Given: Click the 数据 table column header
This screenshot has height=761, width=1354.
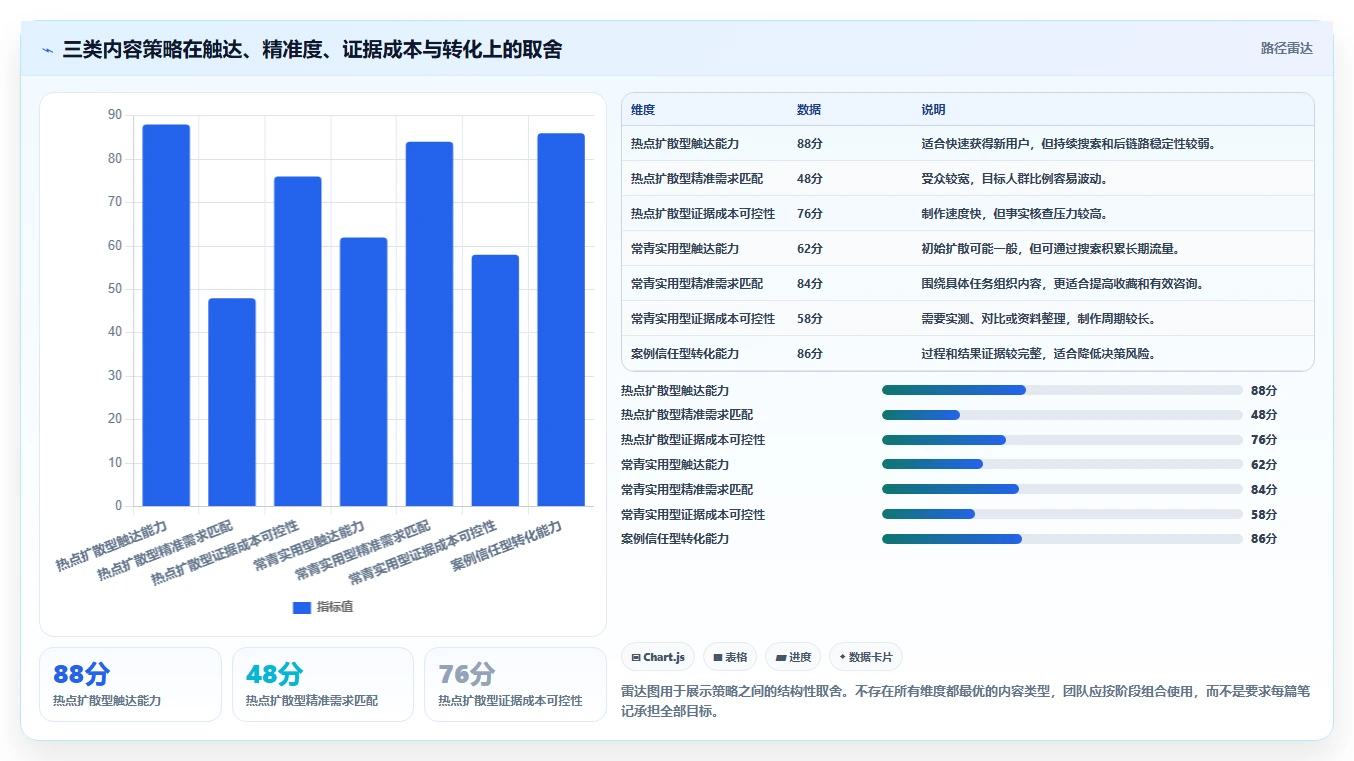Looking at the screenshot, I should pos(809,110).
